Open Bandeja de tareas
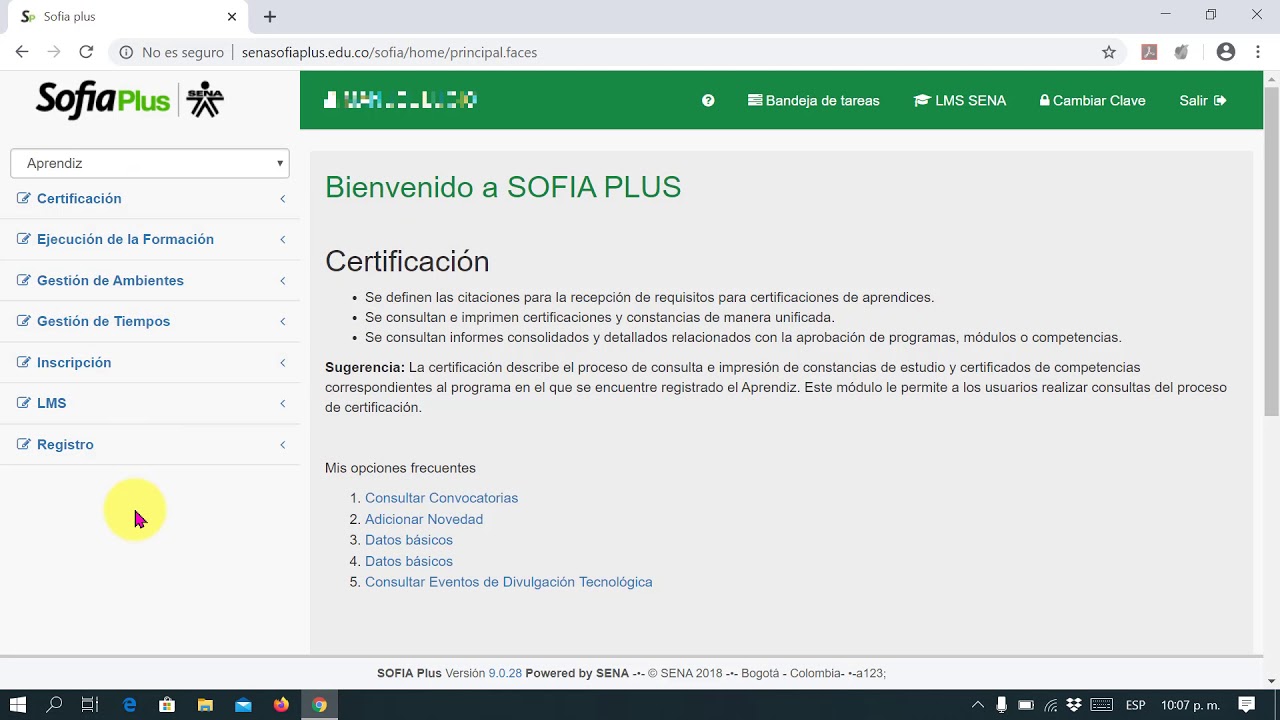 (814, 100)
